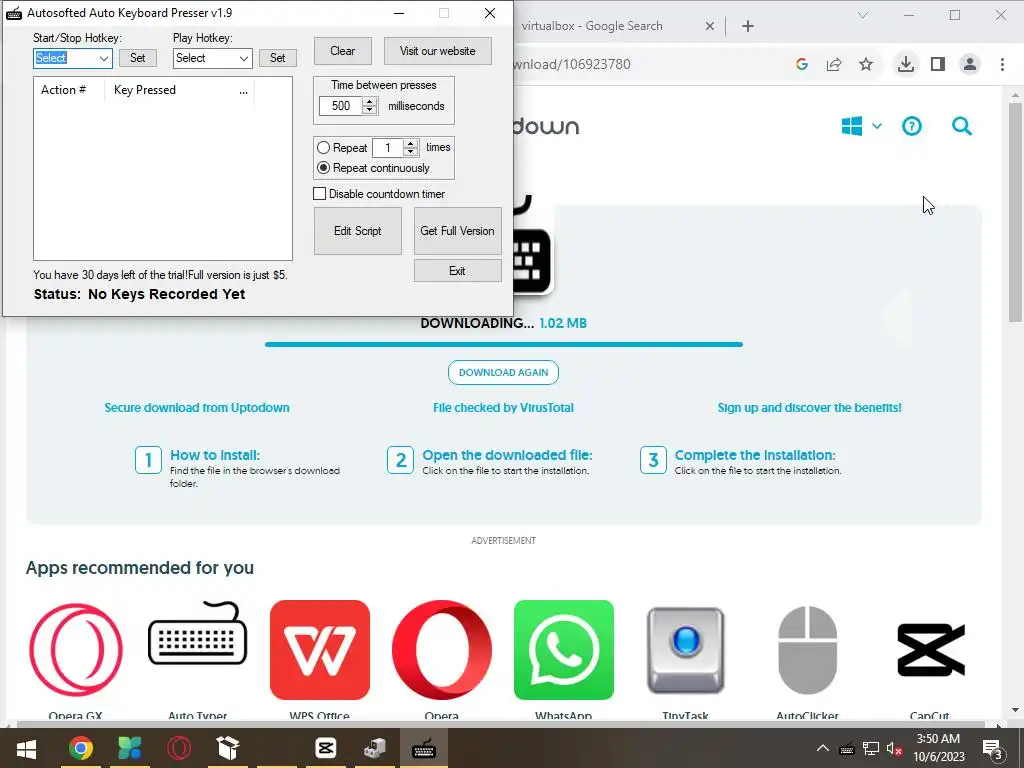Open CapCut app icon
The height and width of the screenshot is (768, 1024).
coord(930,650)
